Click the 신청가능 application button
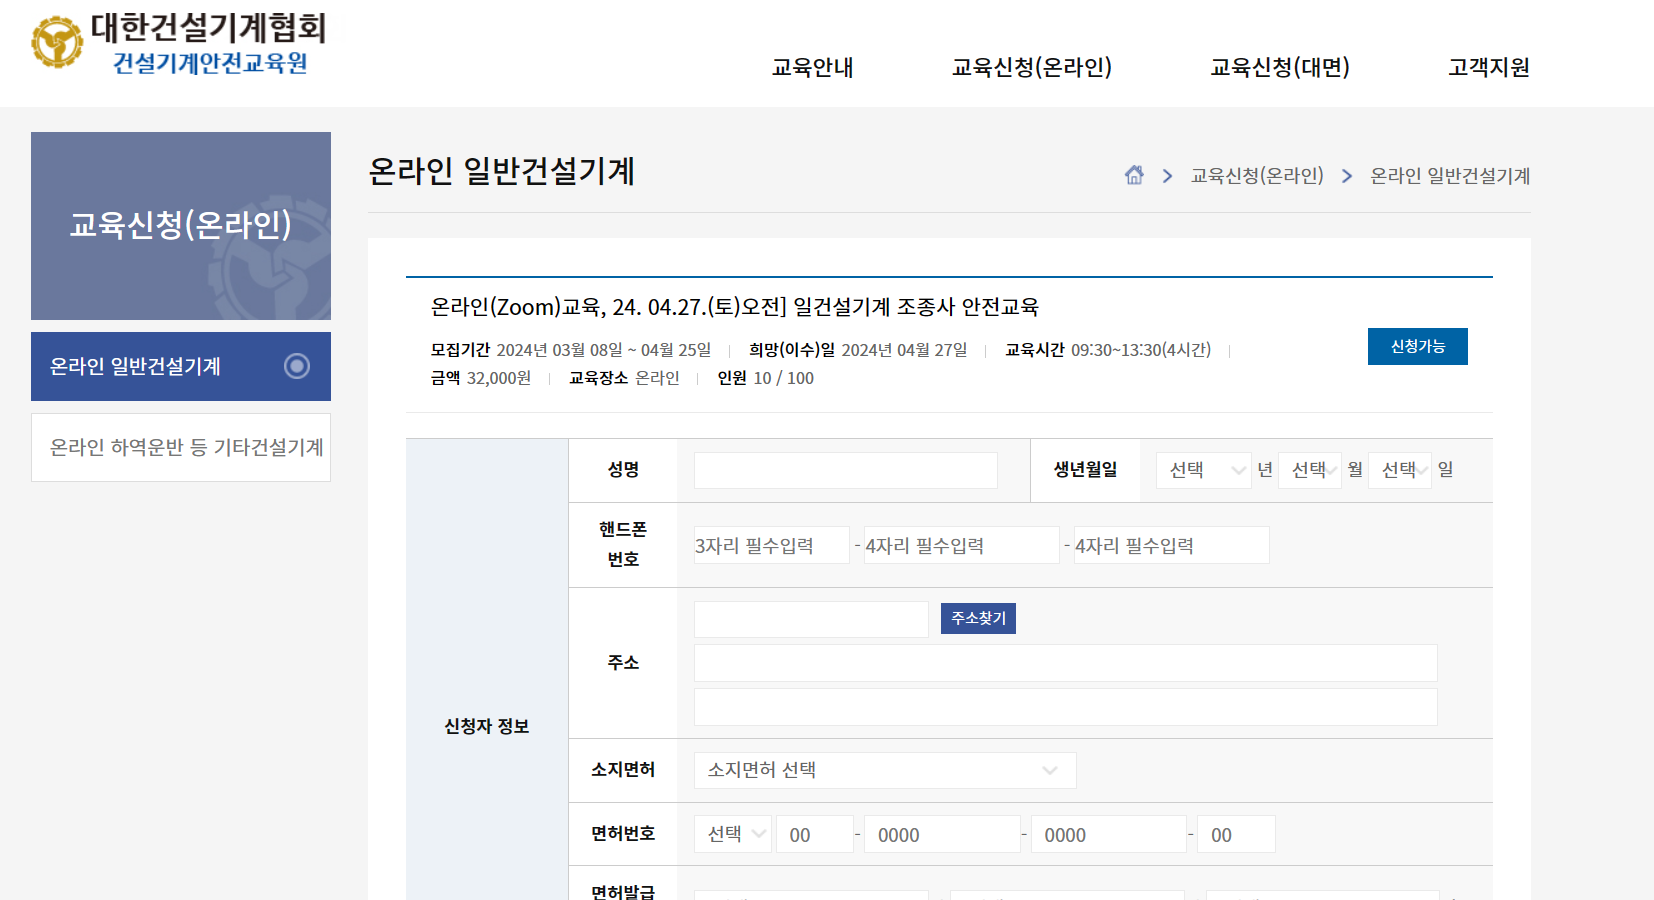Viewport: 1654px width, 900px height. [x=1417, y=346]
